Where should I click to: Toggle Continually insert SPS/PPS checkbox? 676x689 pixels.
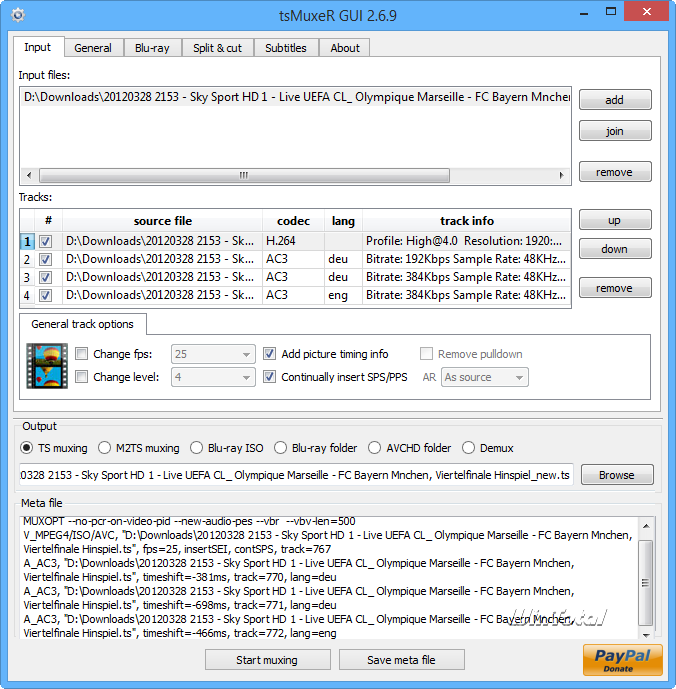[x=269, y=377]
